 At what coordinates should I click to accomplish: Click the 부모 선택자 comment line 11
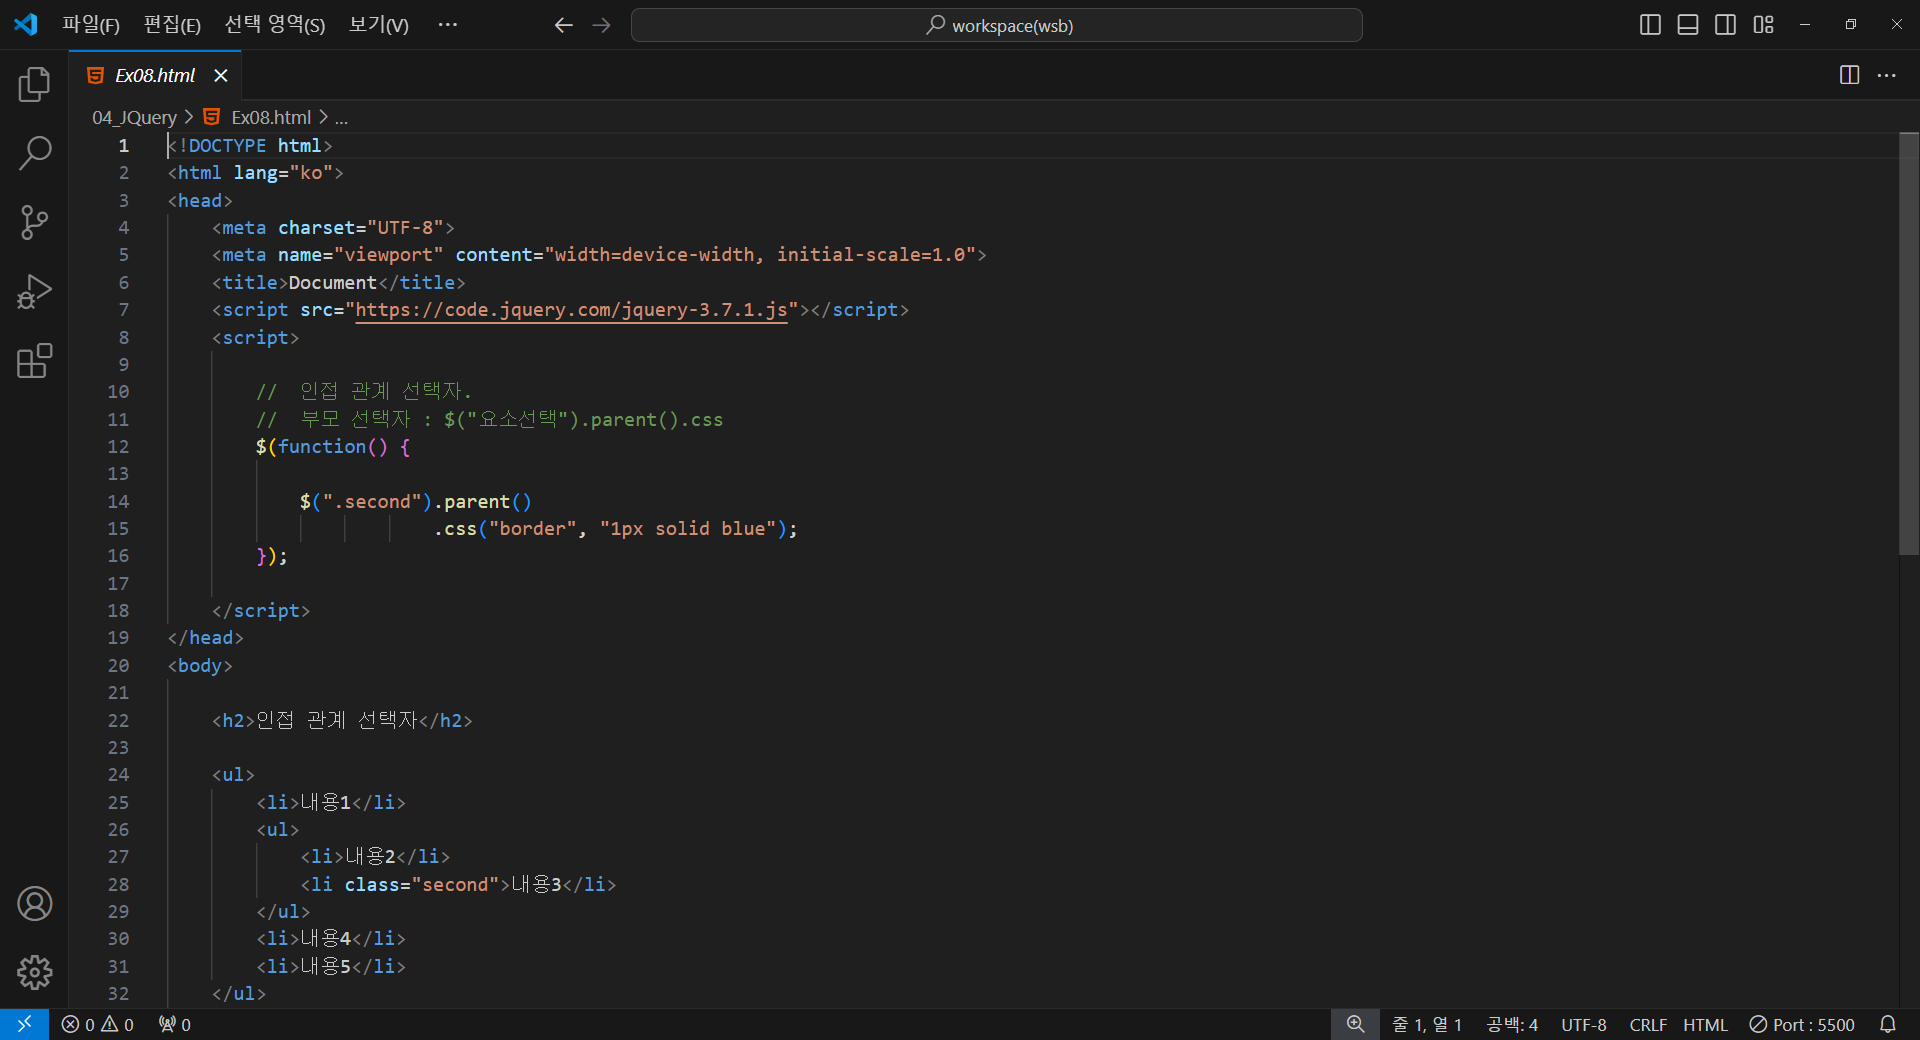point(490,420)
